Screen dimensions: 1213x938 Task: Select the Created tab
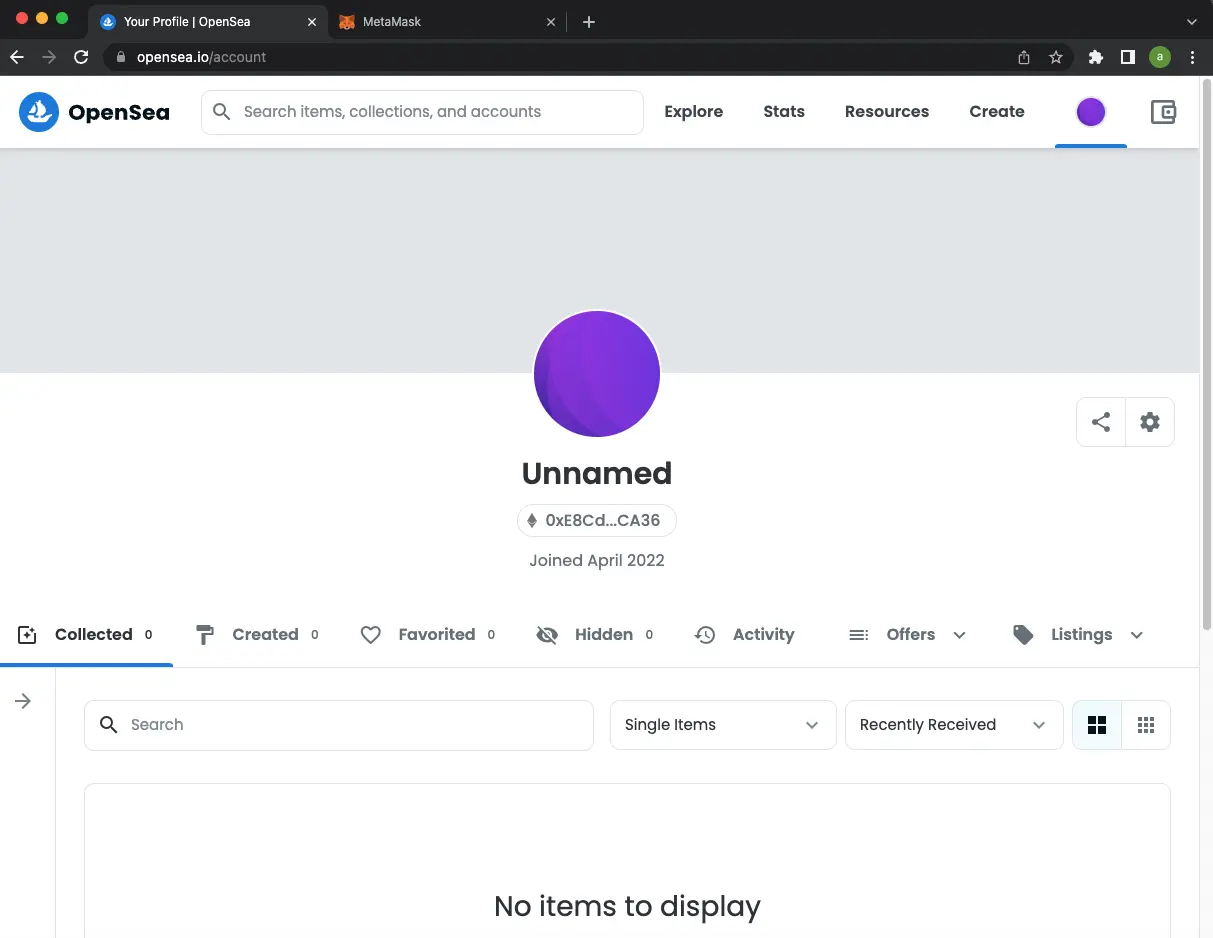point(257,635)
